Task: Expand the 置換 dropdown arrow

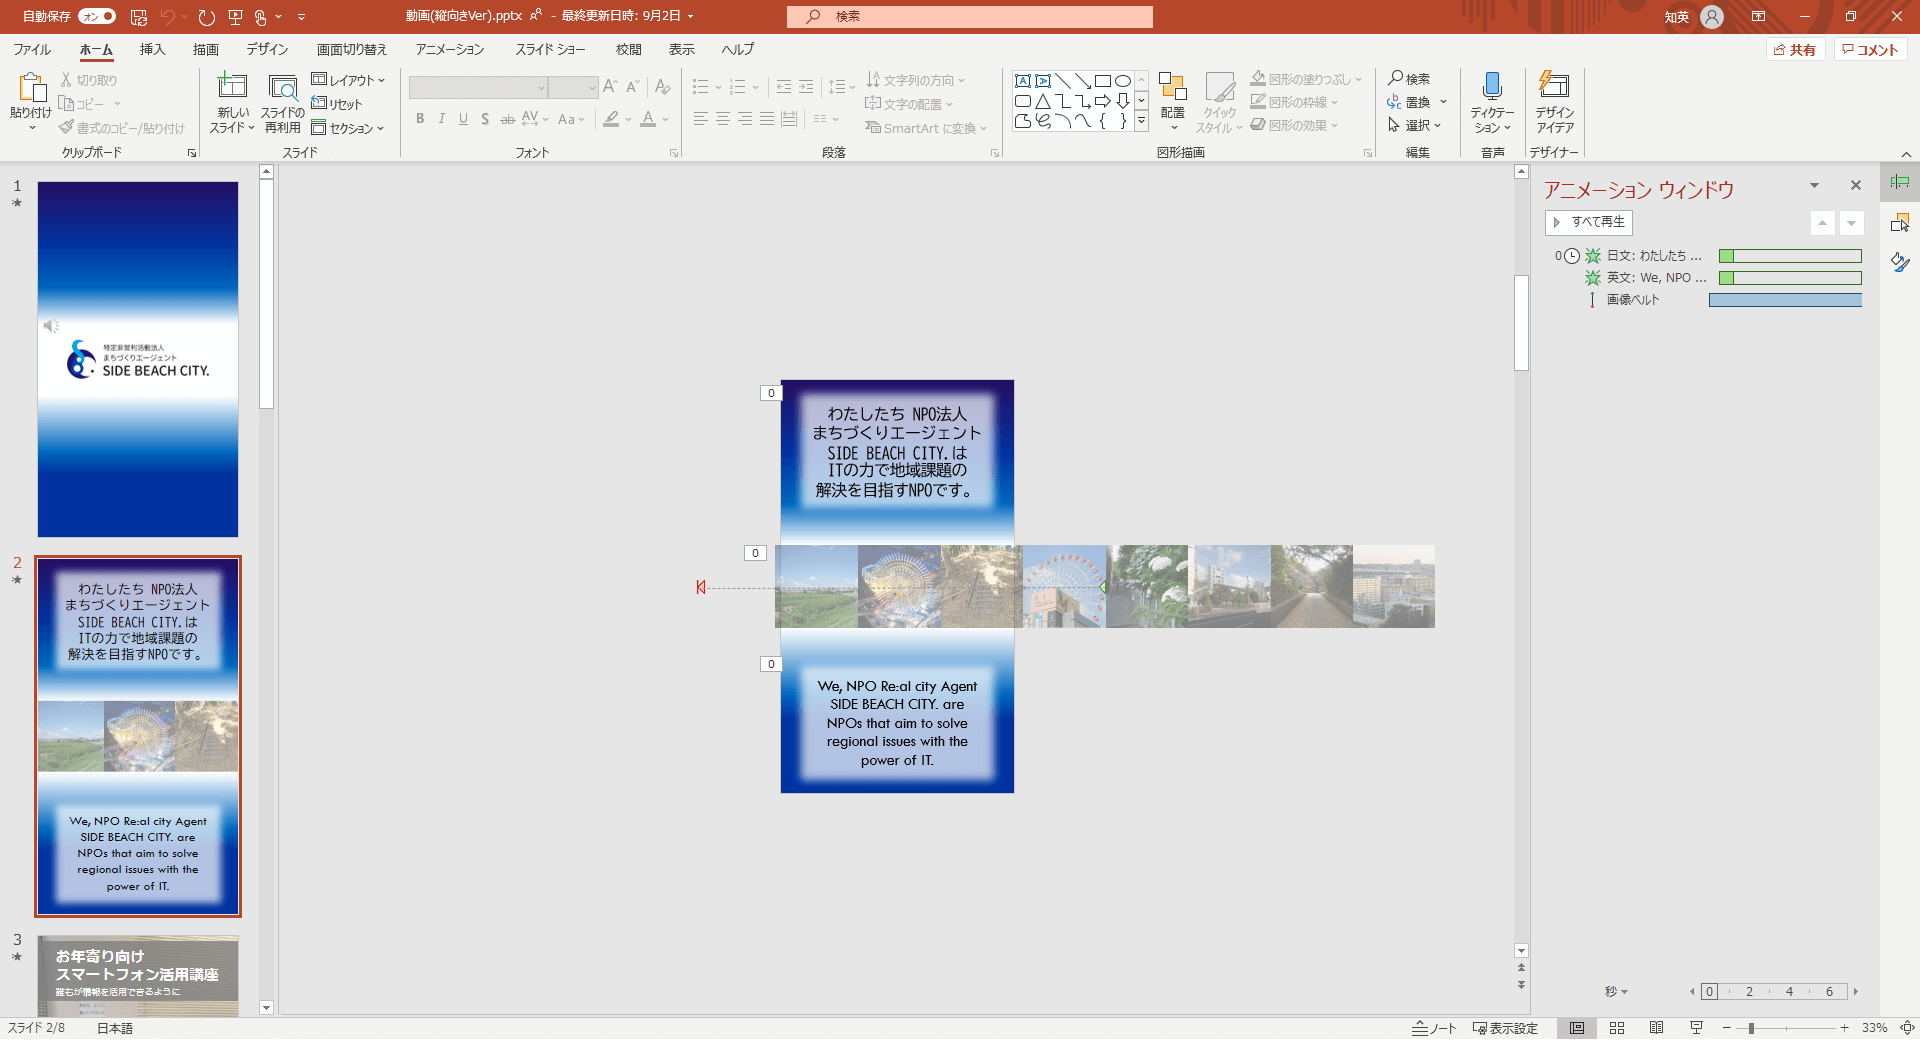Action: point(1443,102)
